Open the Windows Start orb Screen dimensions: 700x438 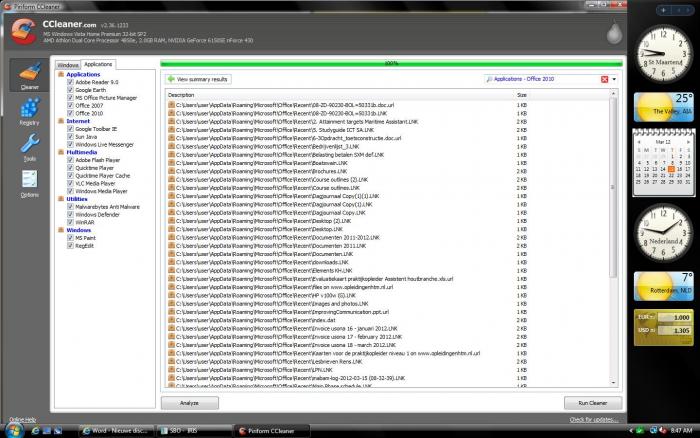click(x=14, y=430)
